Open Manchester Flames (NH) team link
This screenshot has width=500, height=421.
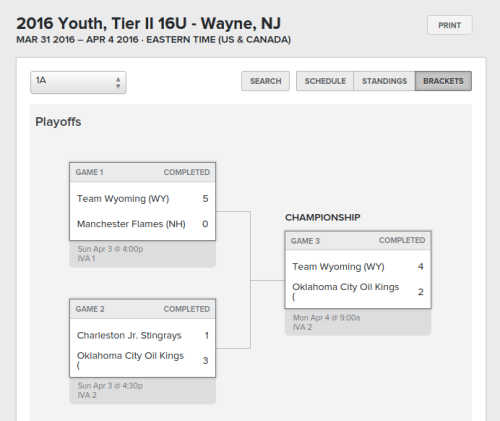click(131, 224)
